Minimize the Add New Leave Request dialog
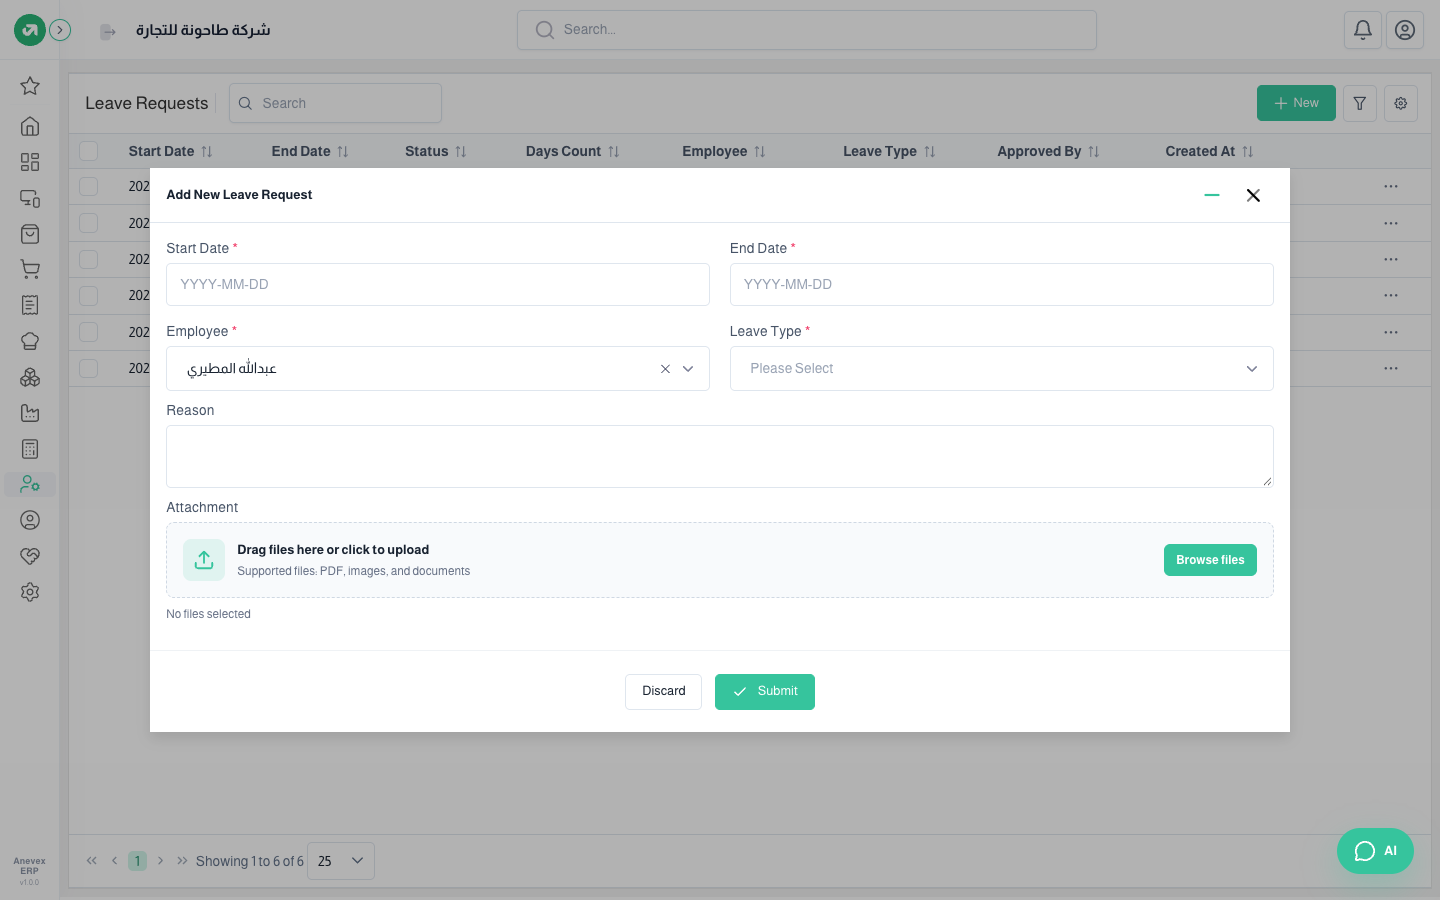The height and width of the screenshot is (900, 1440). (x=1212, y=195)
